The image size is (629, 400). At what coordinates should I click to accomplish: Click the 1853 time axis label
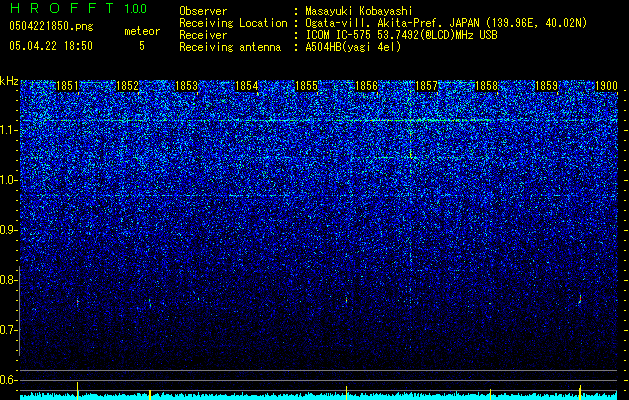(187, 86)
